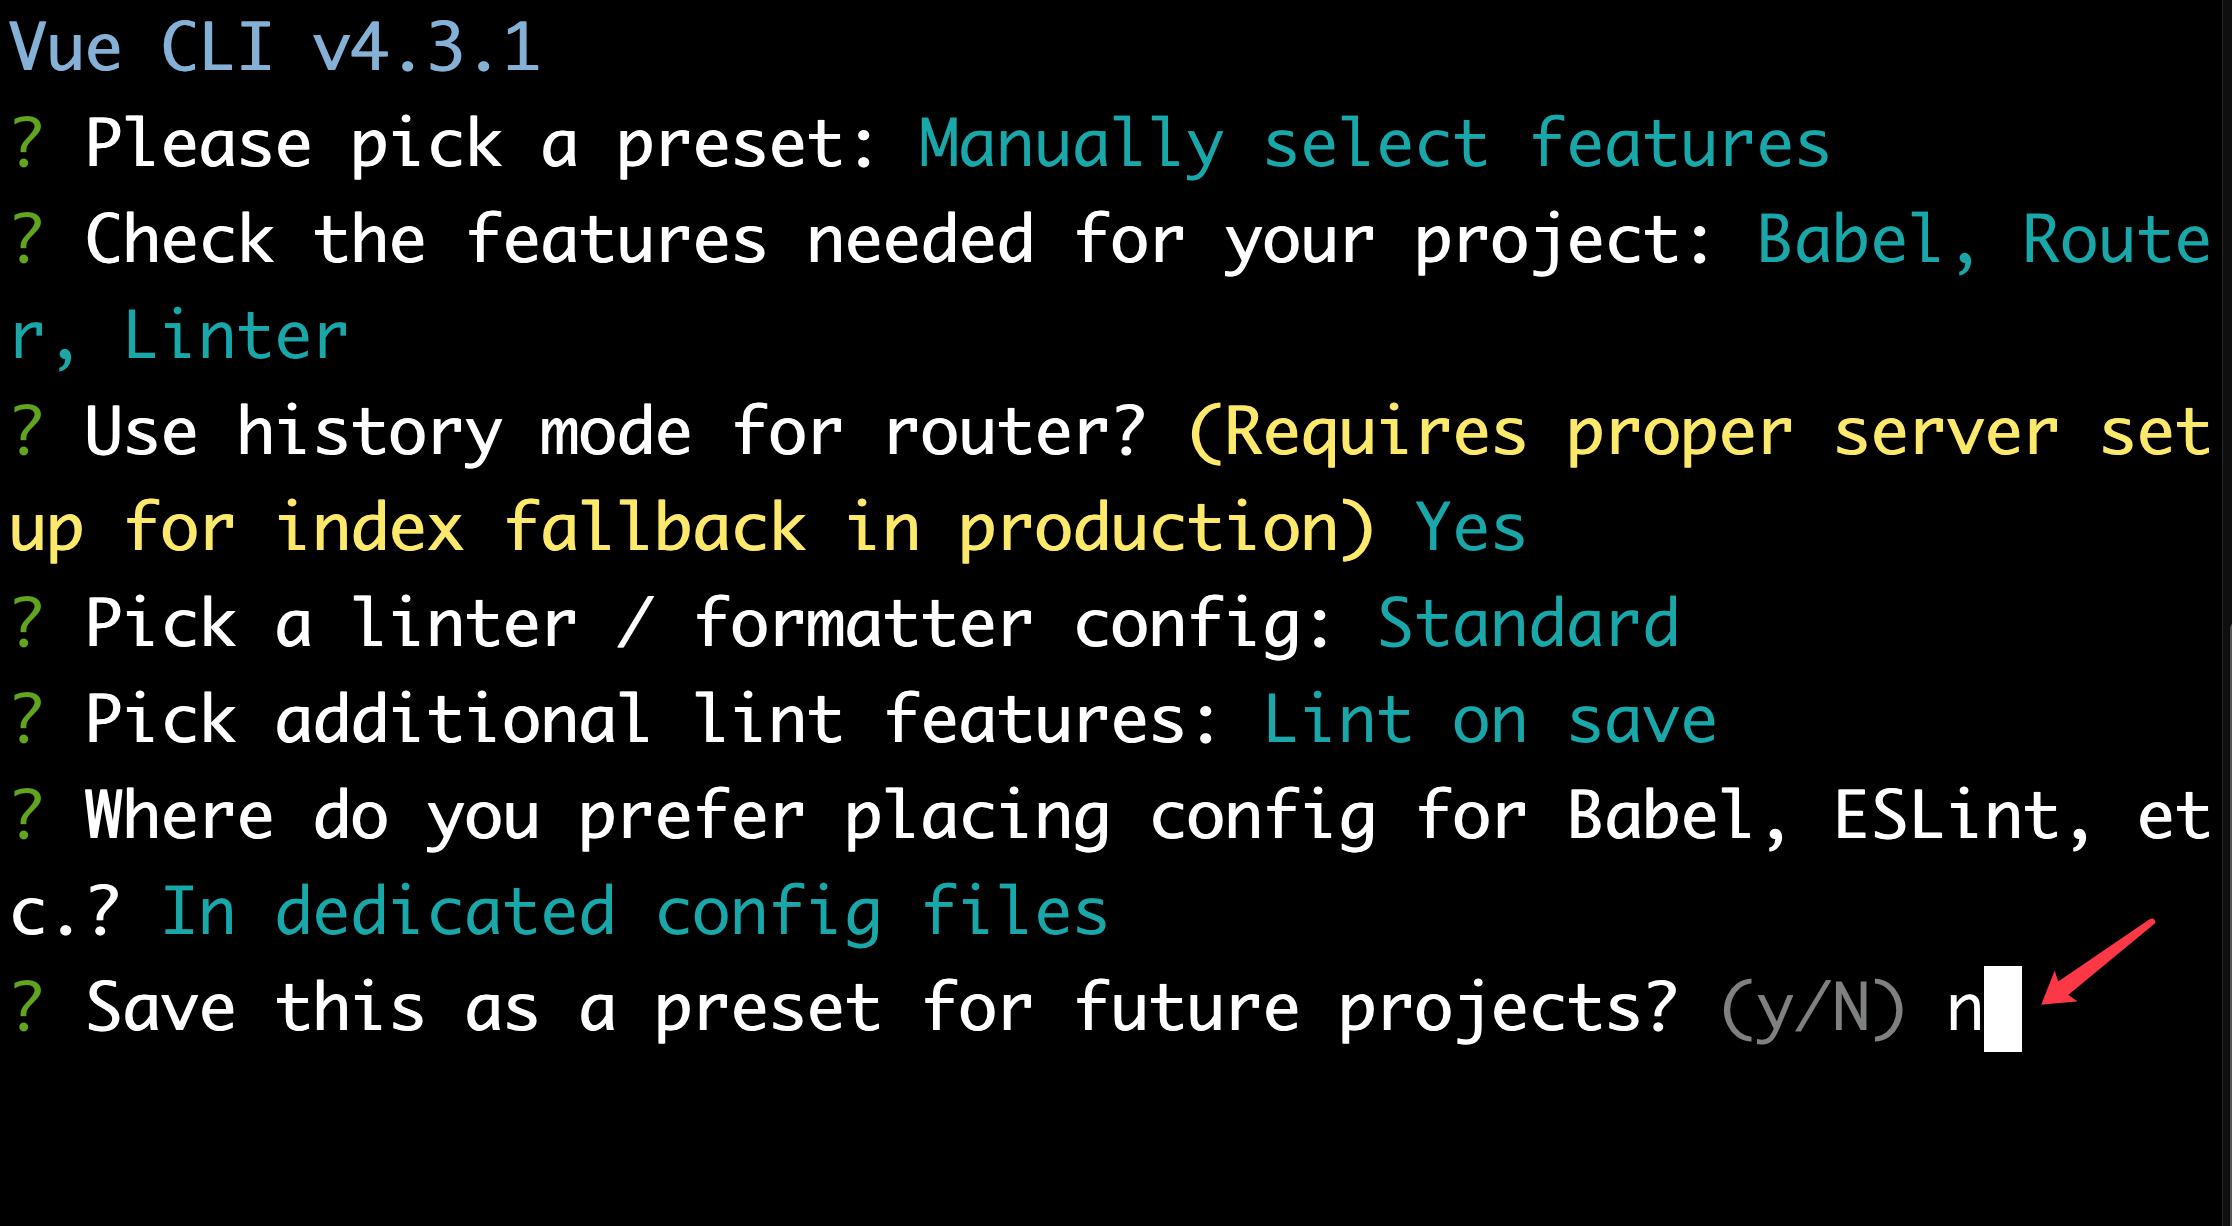Click the 'Manually select features' answer
The image size is (2232, 1226).
tap(1374, 144)
